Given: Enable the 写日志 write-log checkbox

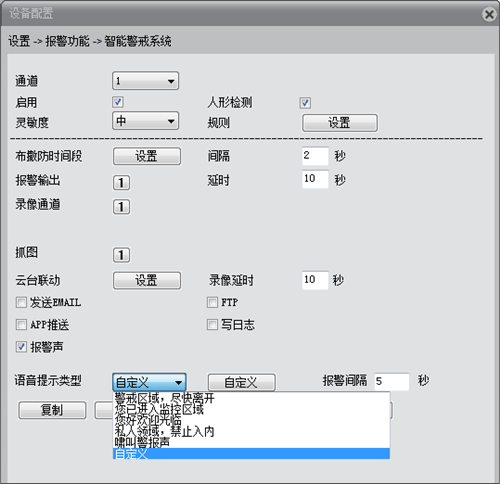Looking at the screenshot, I should point(212,325).
